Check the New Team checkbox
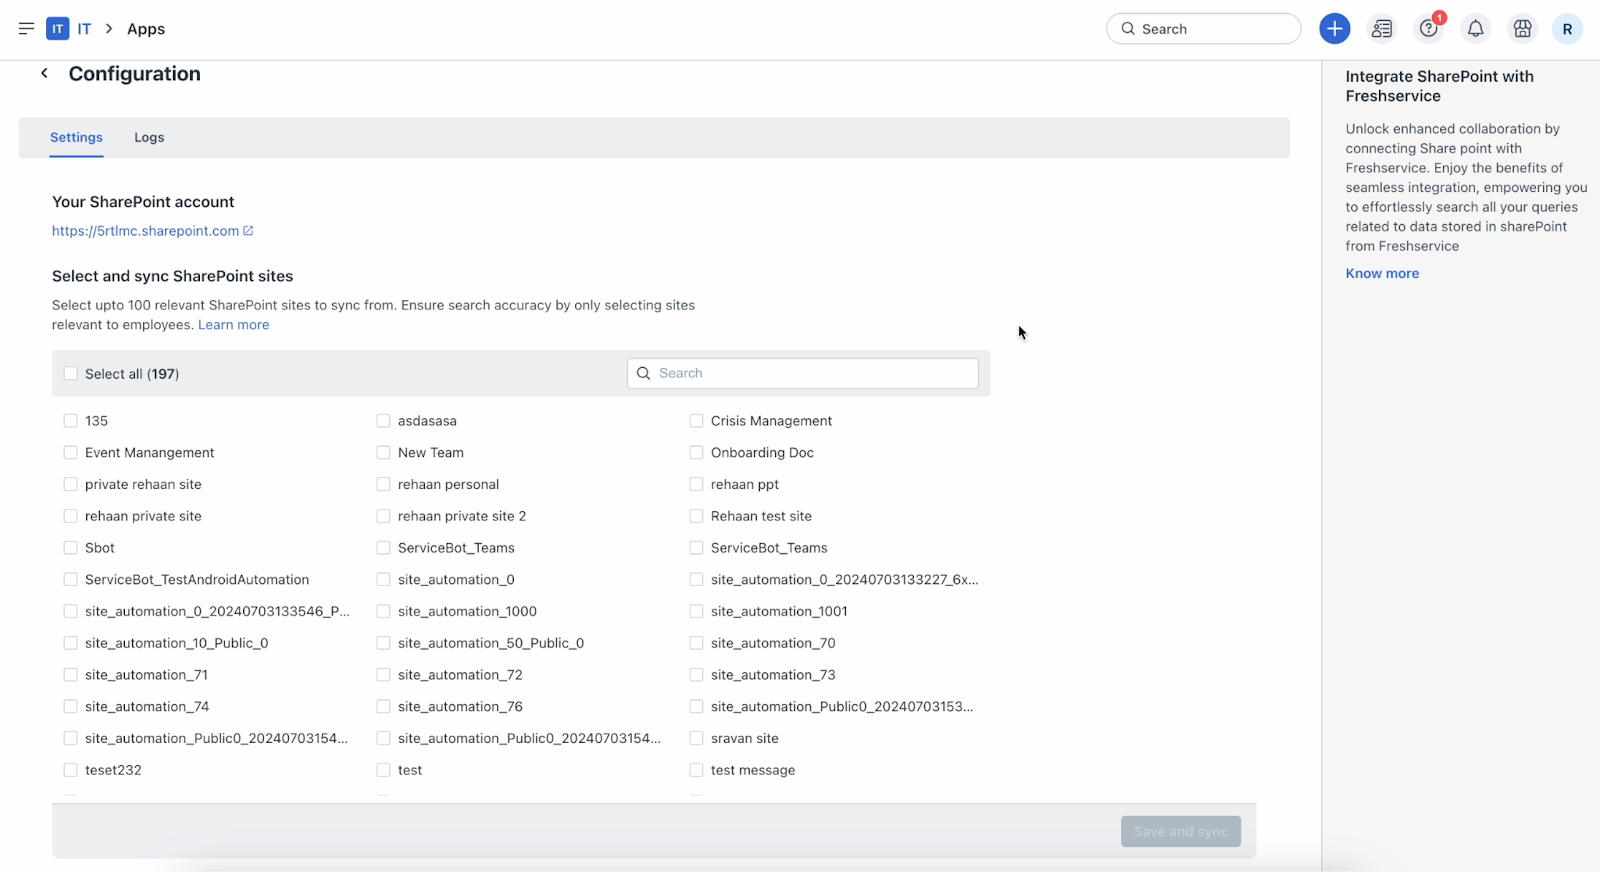Screen dimensions: 1600x872 (383, 453)
